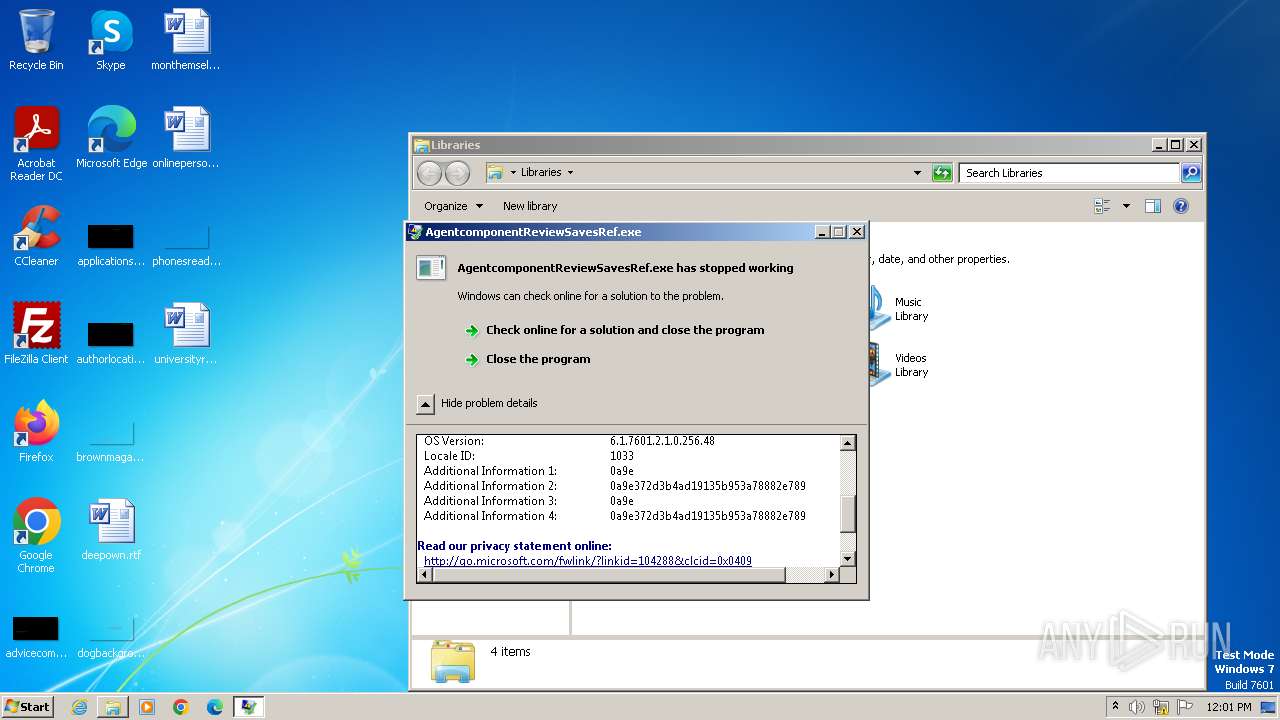Go back in Libraries window
The image size is (1280, 720).
429,173
